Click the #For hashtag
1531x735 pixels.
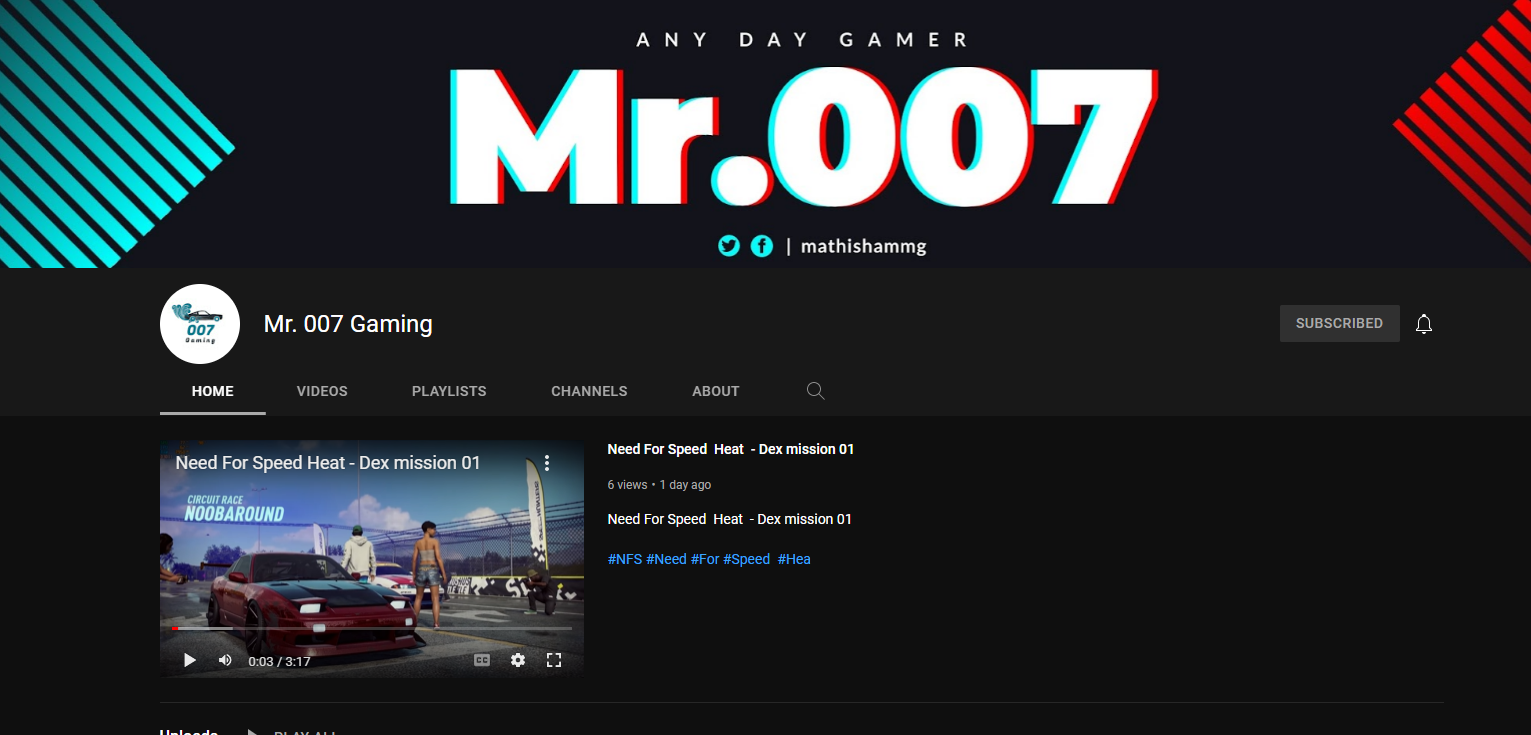(705, 559)
